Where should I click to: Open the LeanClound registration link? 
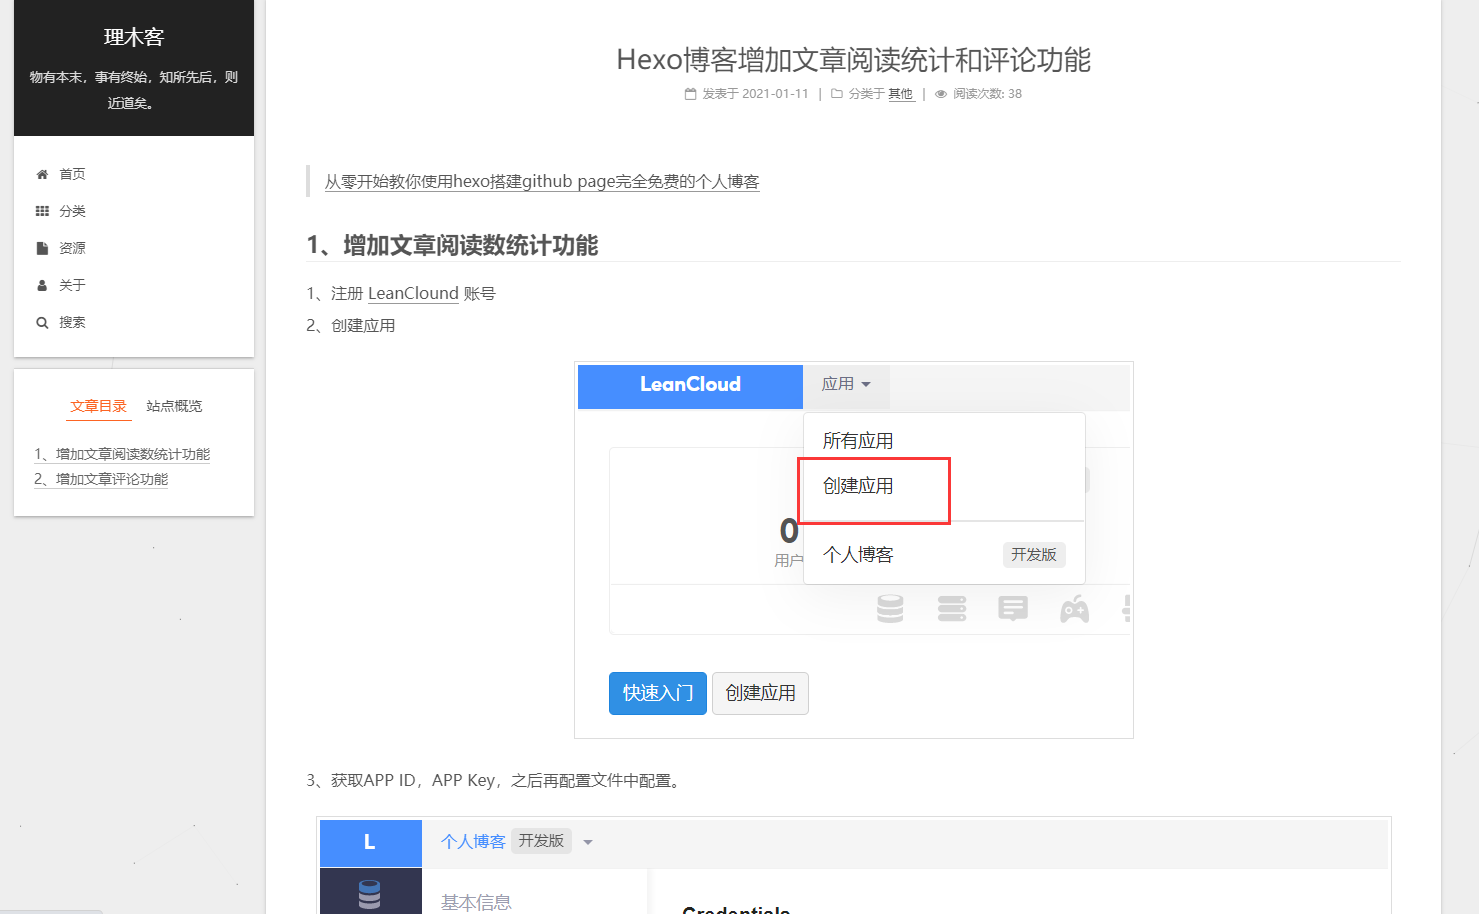coord(413,293)
